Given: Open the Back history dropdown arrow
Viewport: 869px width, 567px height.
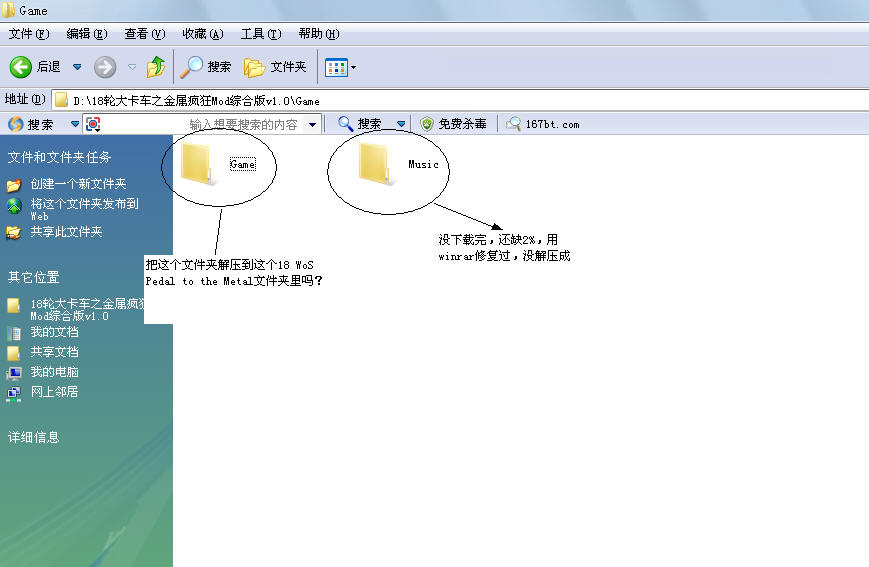Looking at the screenshot, I should (x=77, y=67).
